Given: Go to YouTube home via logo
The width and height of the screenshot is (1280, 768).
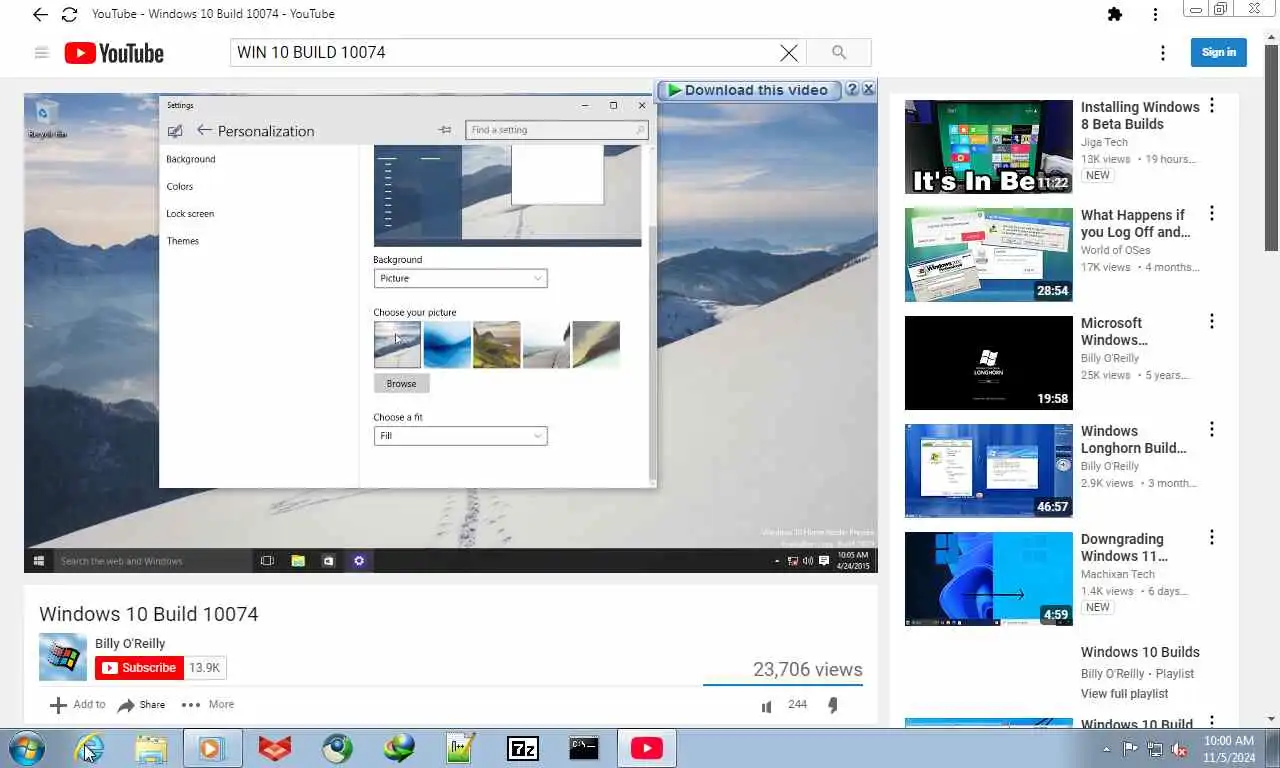Looking at the screenshot, I should (114, 53).
